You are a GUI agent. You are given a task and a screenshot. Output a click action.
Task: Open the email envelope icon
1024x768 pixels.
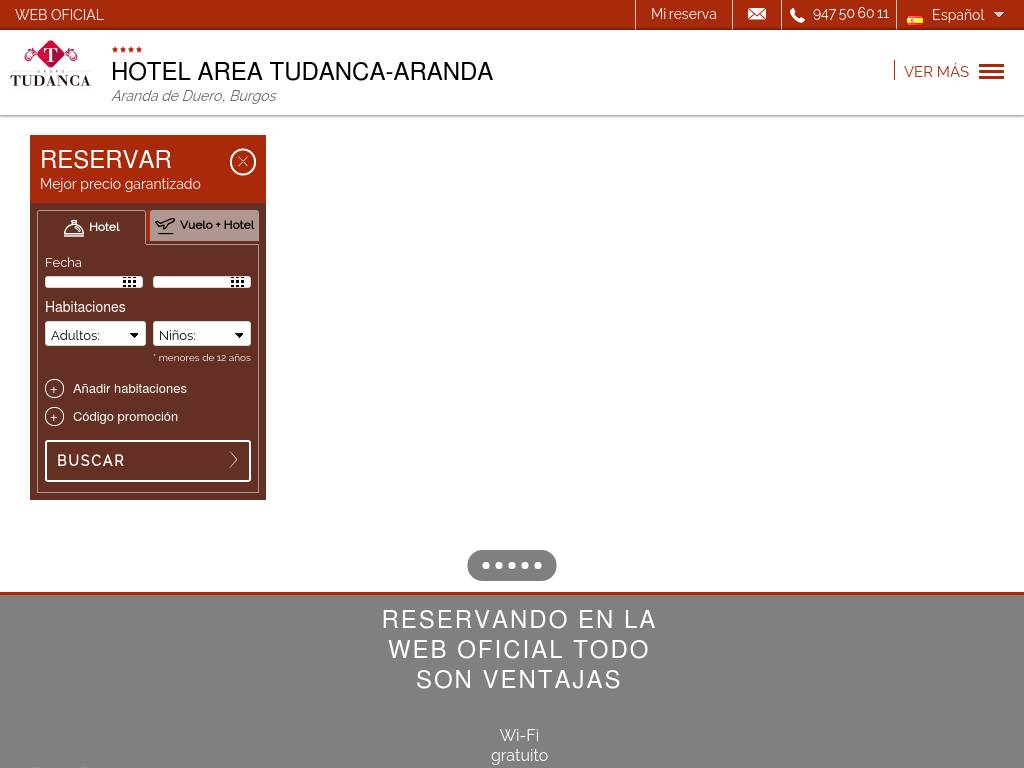pos(757,14)
